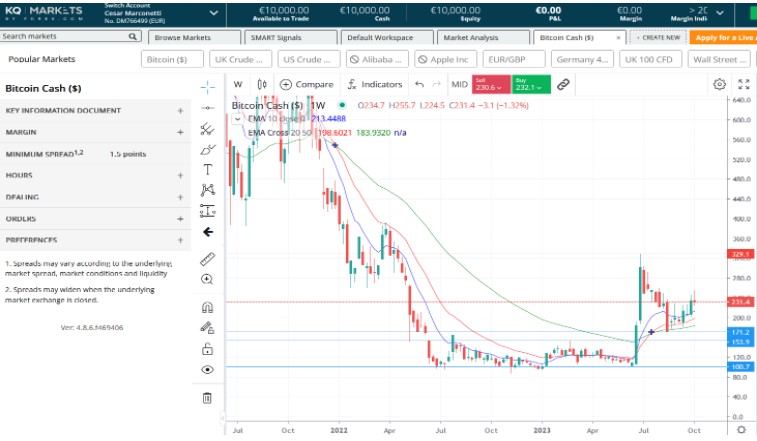The image size is (757, 441).
Task: Expand the Orders section
Action: point(180,219)
